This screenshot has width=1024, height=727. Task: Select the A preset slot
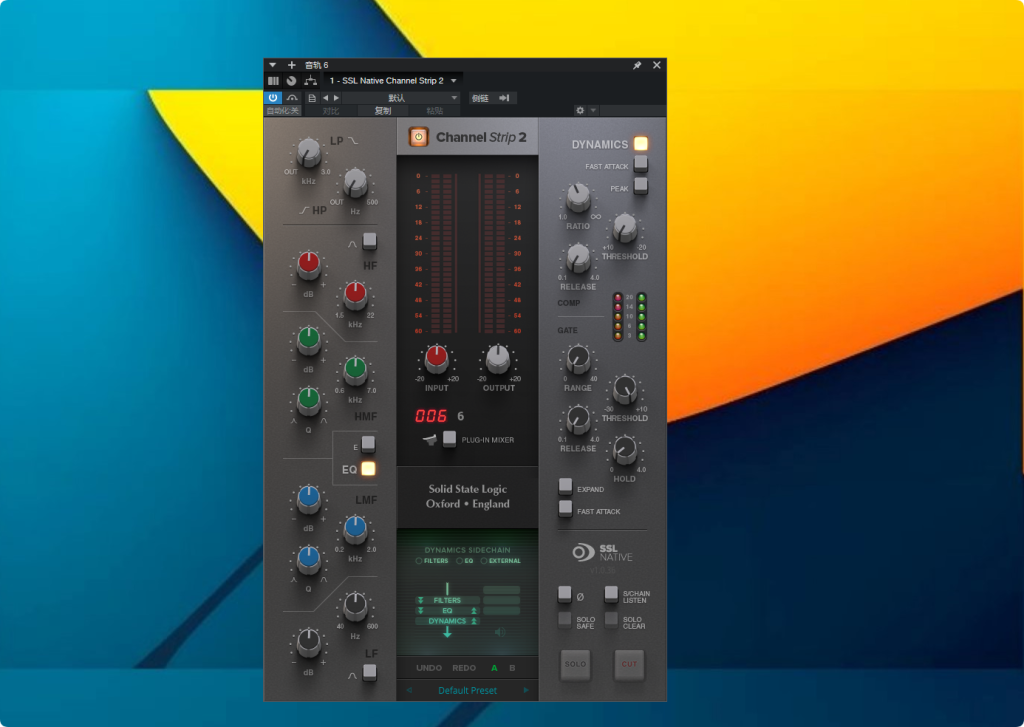point(494,668)
